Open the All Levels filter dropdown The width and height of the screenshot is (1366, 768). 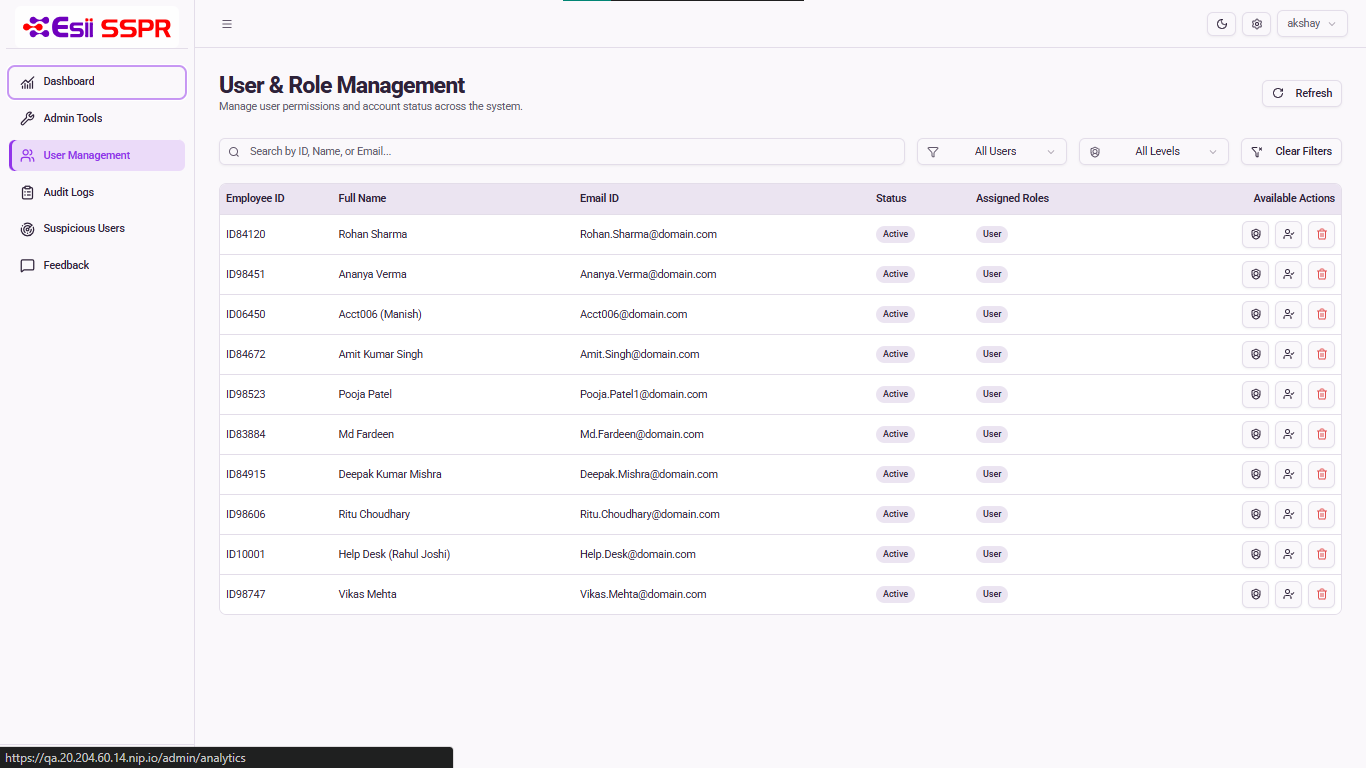pos(1154,151)
